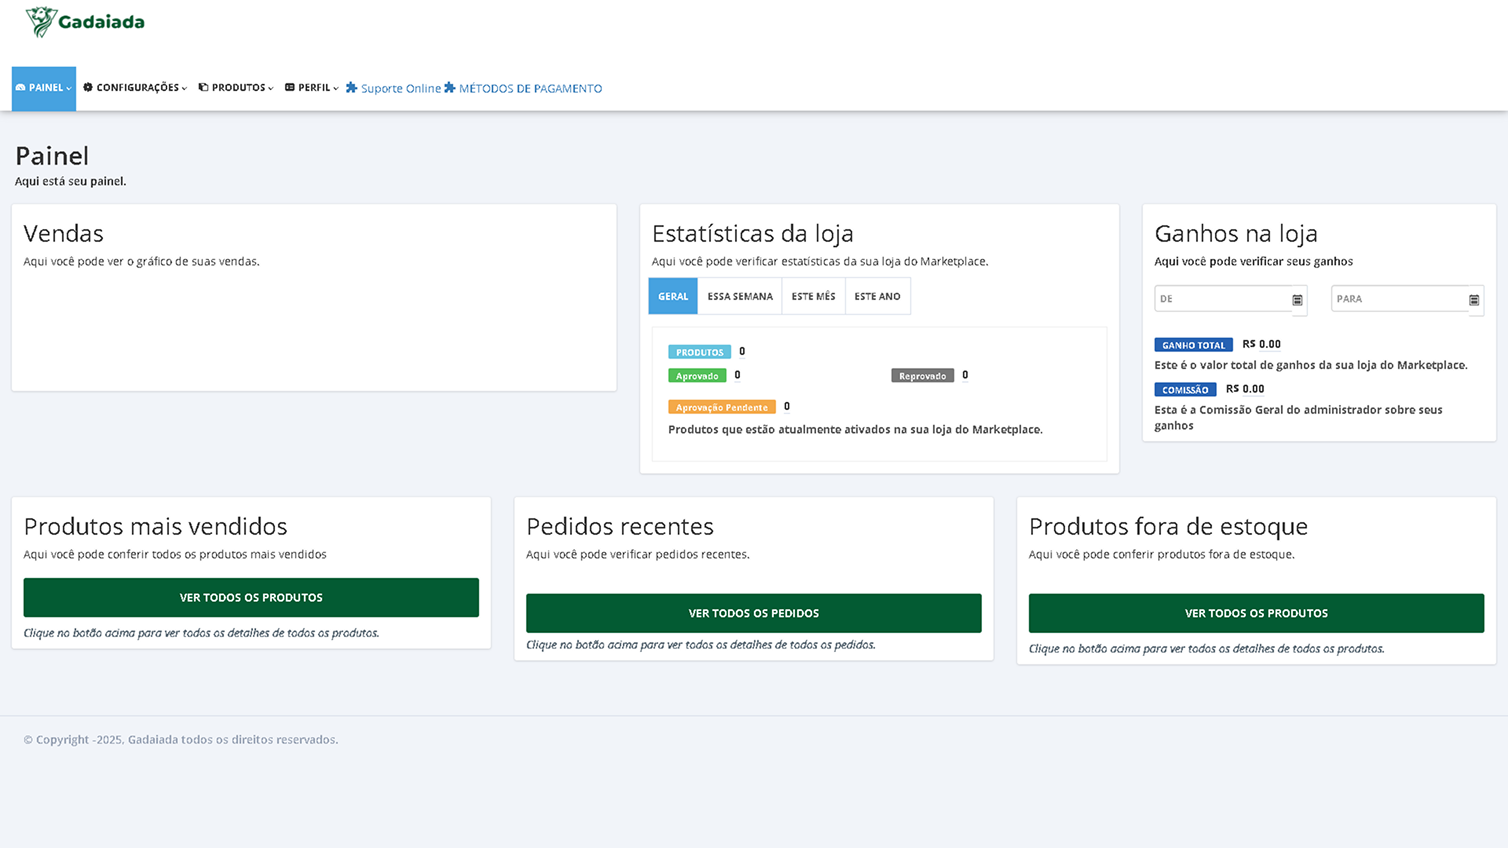Click the DE date input field
The image size is (1508, 848).
(1221, 299)
